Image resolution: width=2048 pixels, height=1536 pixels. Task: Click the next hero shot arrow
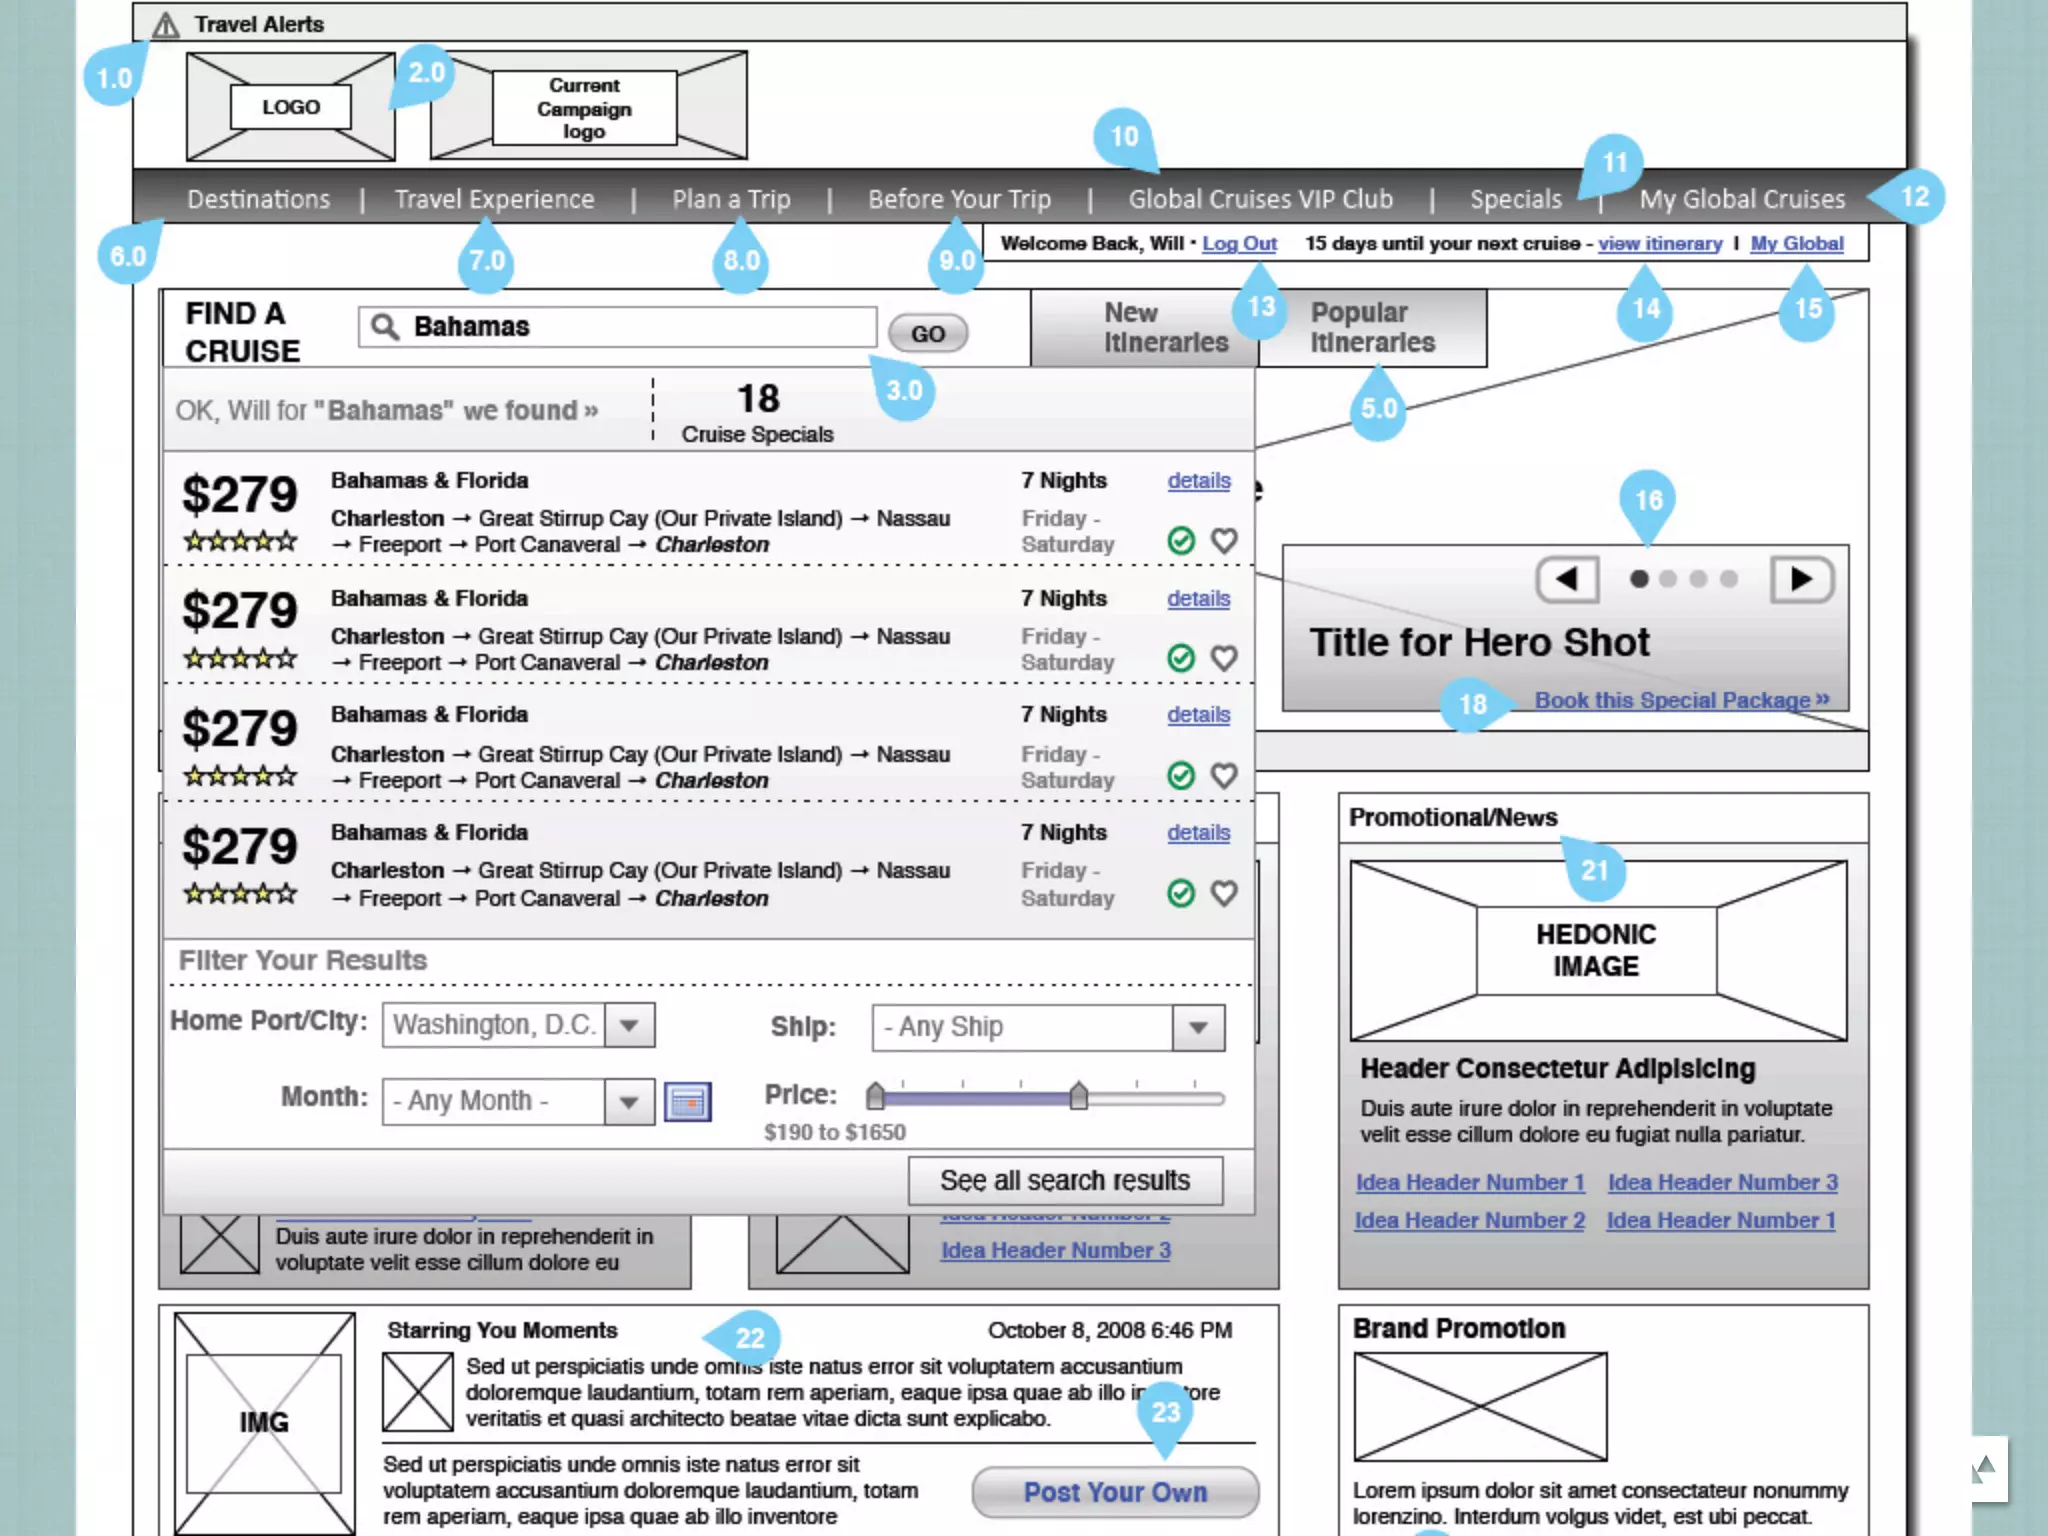click(1800, 579)
